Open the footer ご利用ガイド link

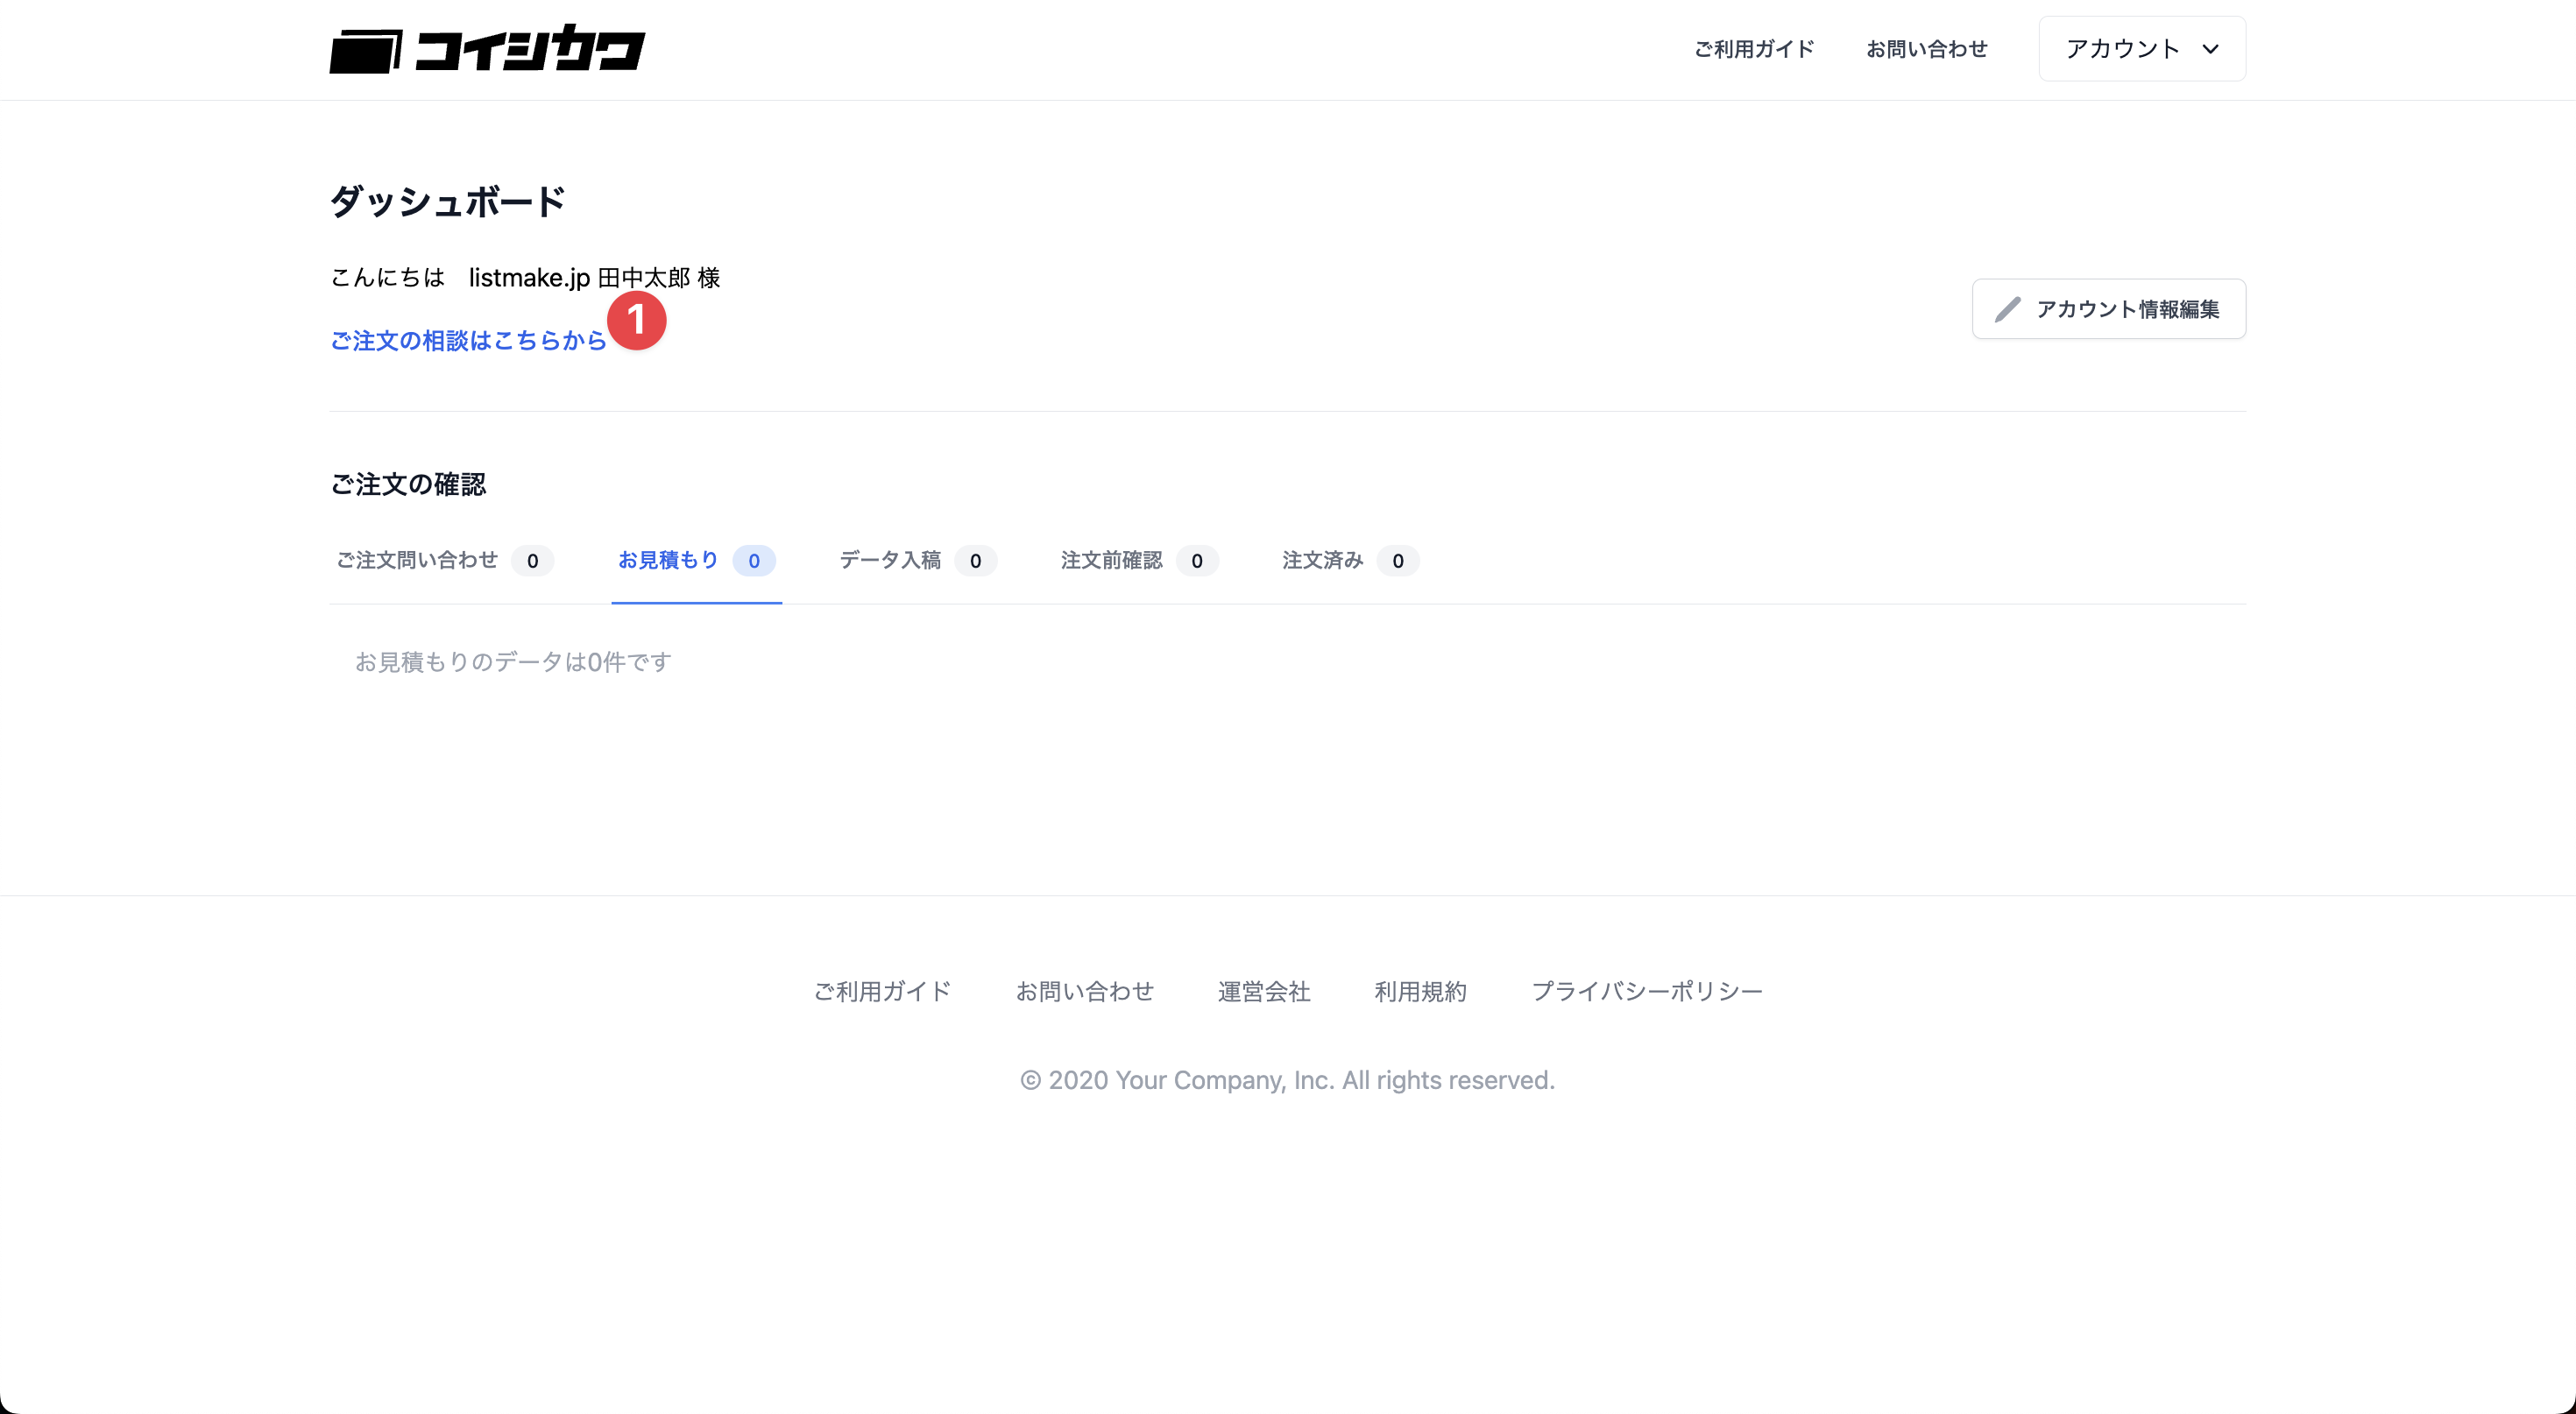882,991
